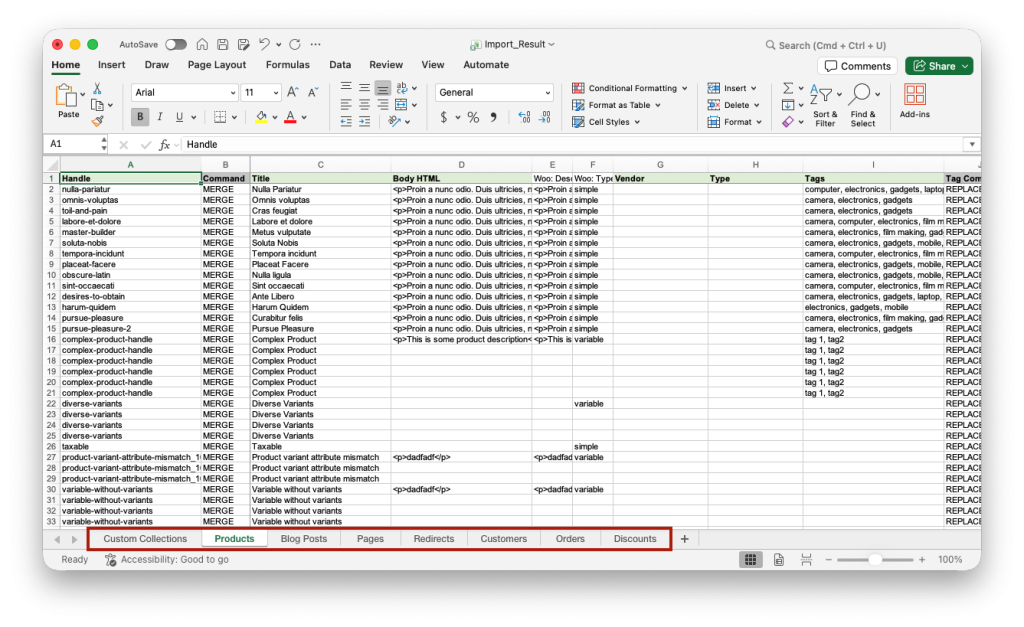Viewport: 1024px width, 627px height.
Task: Open the Data ribbon tab
Action: point(340,65)
